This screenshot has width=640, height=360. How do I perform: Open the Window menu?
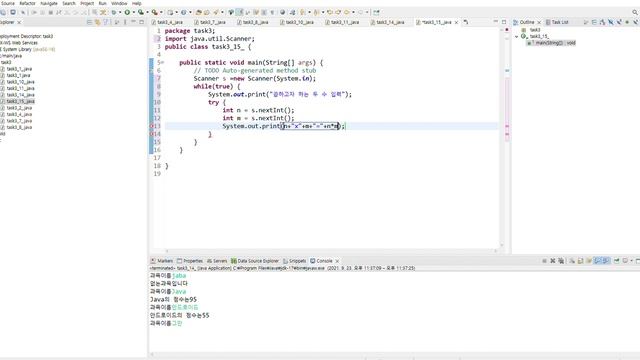119,3
